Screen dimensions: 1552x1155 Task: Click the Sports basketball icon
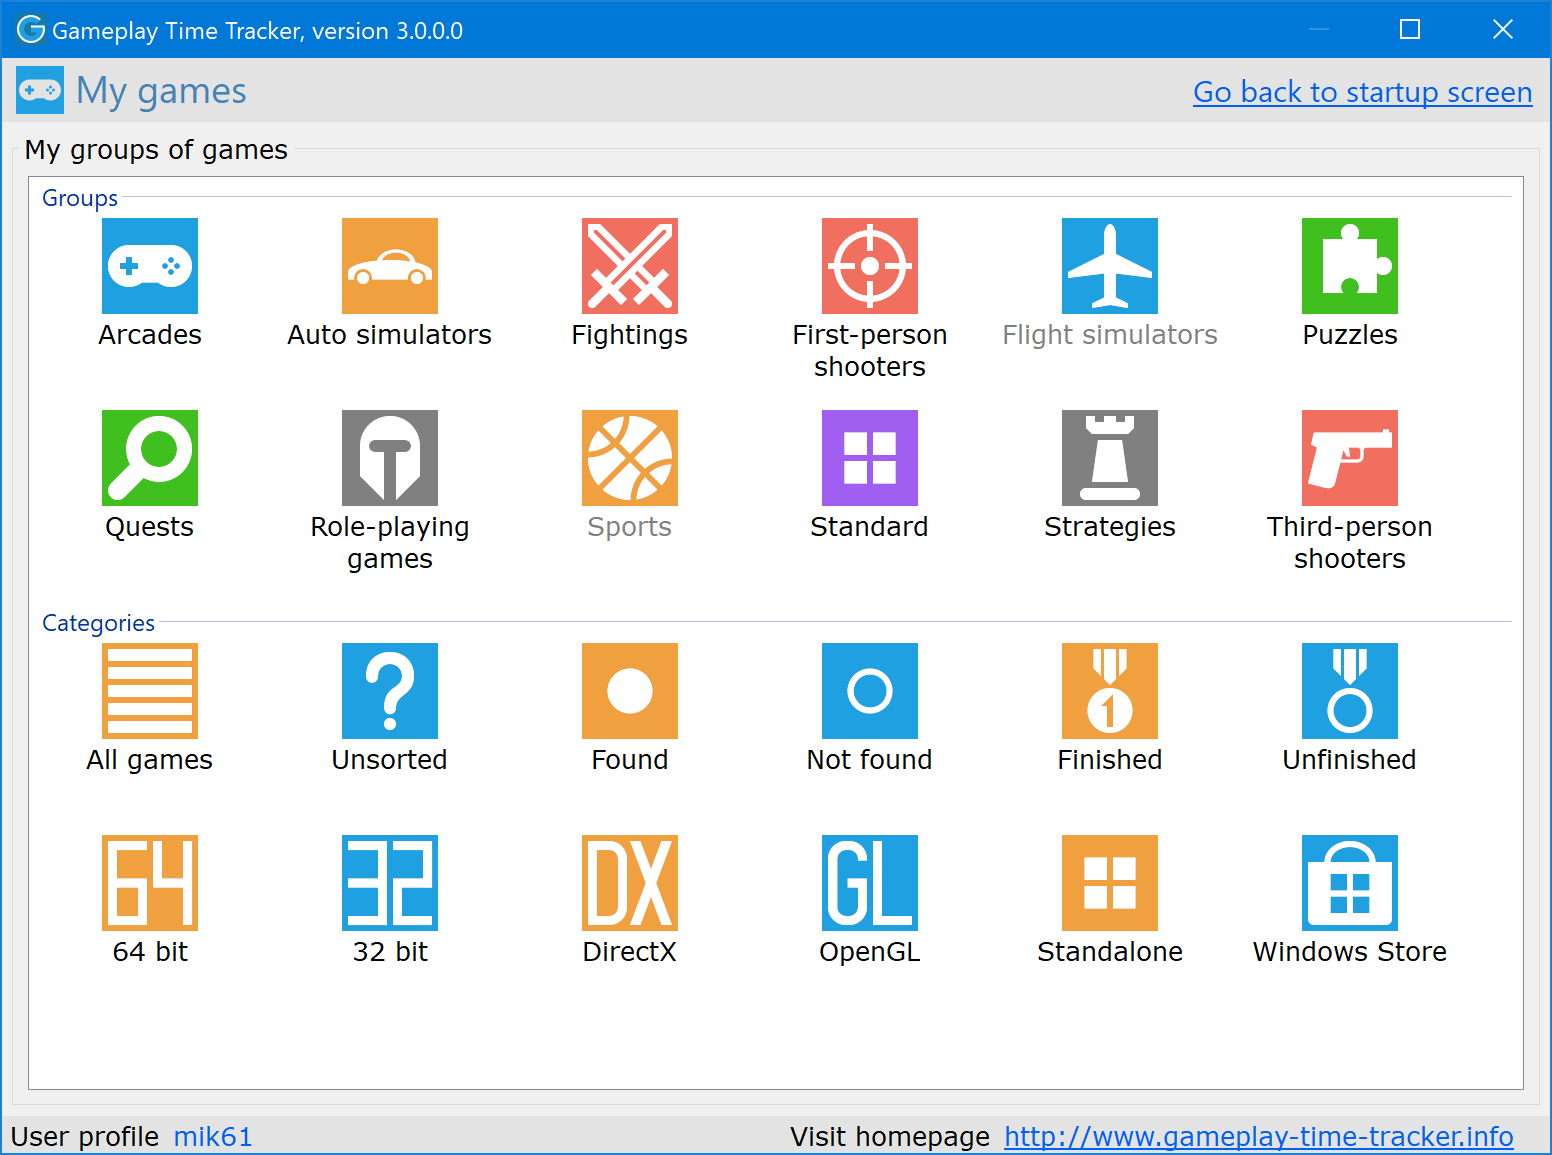tap(630, 458)
